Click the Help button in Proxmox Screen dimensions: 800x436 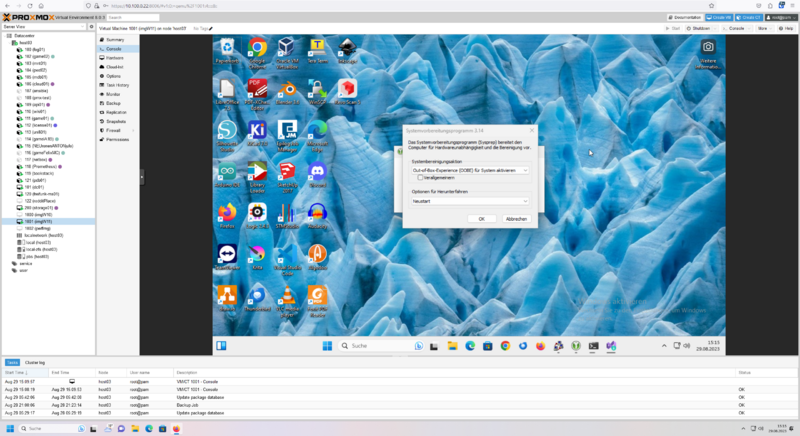(x=786, y=29)
